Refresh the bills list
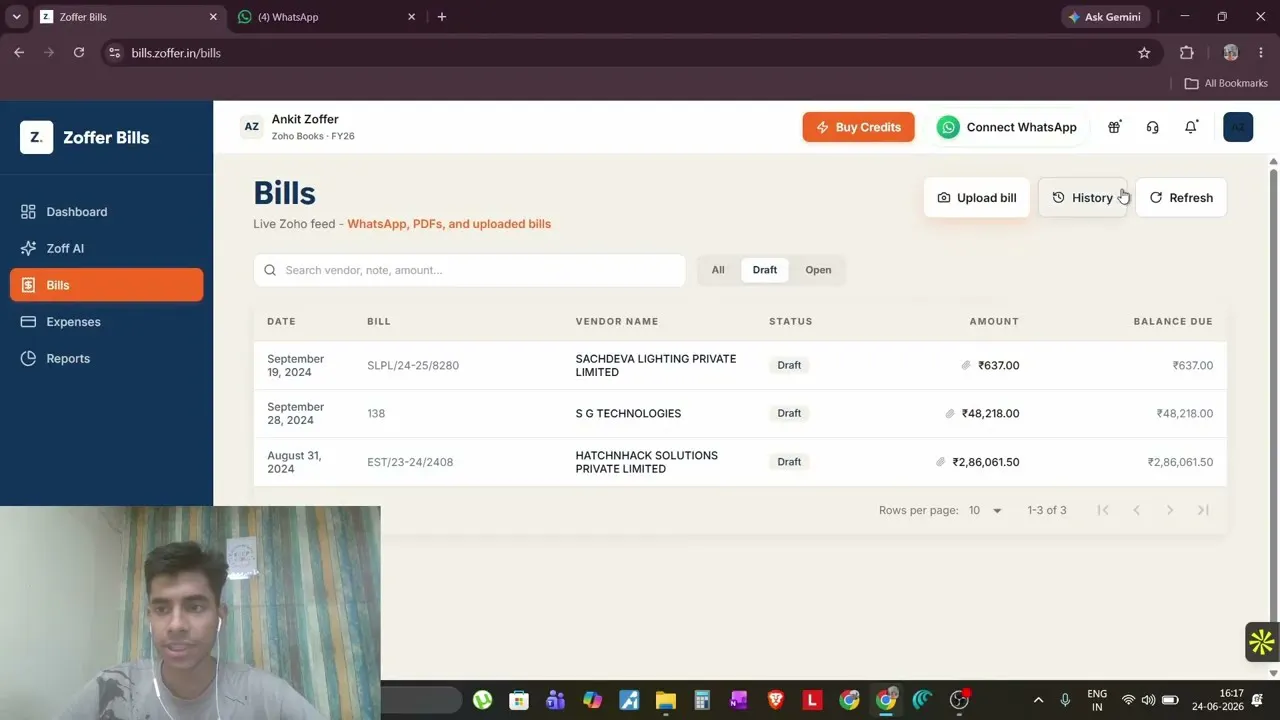1280x720 pixels. pos(1181,198)
